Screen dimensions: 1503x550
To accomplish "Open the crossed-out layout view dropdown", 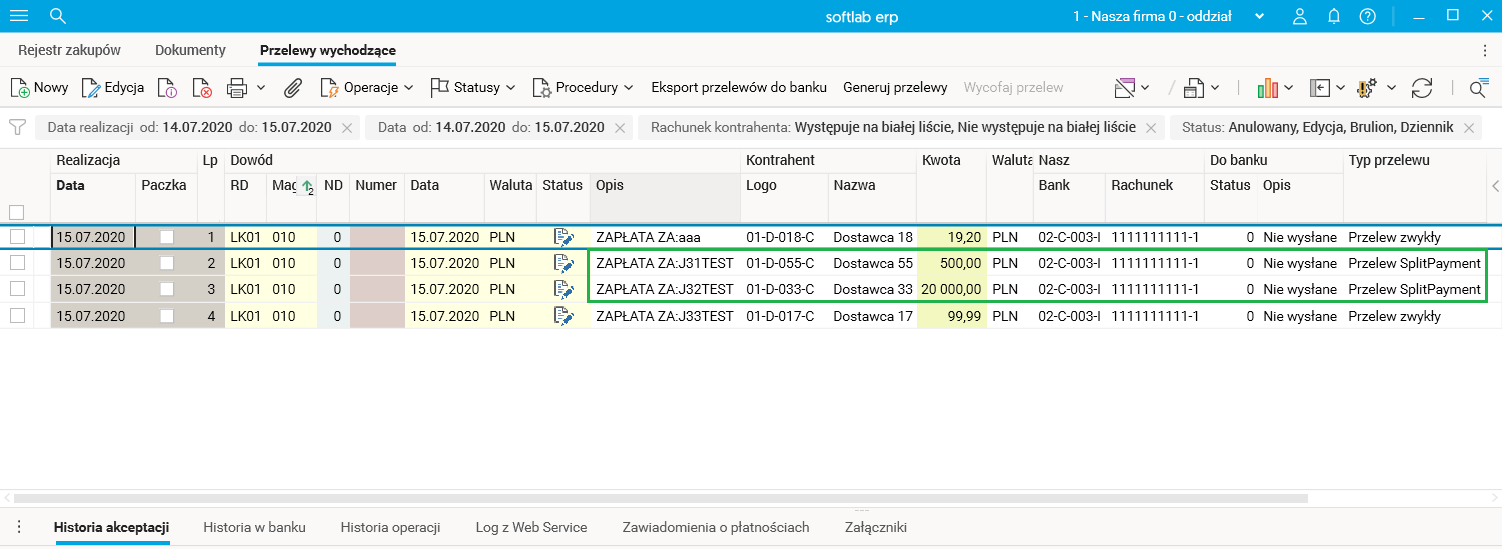I will tap(1131, 88).
